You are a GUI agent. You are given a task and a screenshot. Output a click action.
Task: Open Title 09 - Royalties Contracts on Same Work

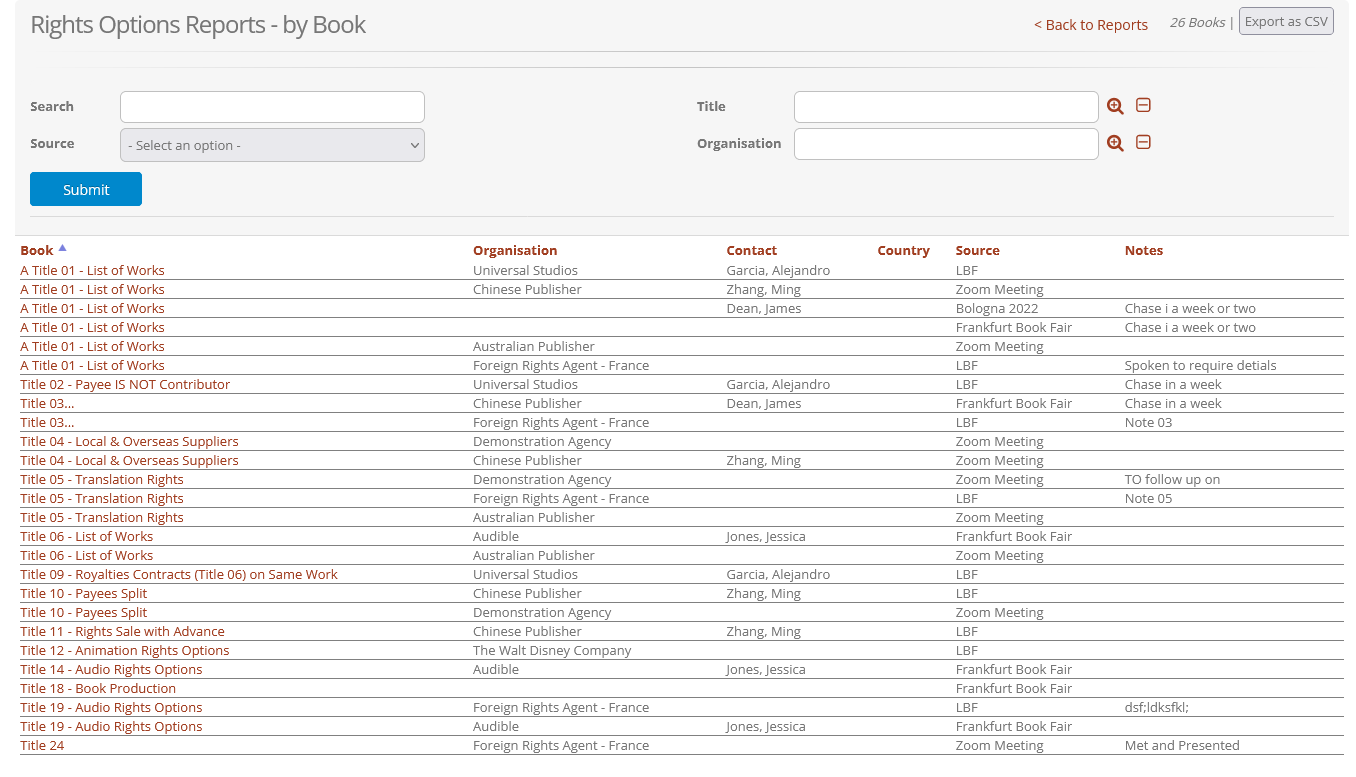179,574
